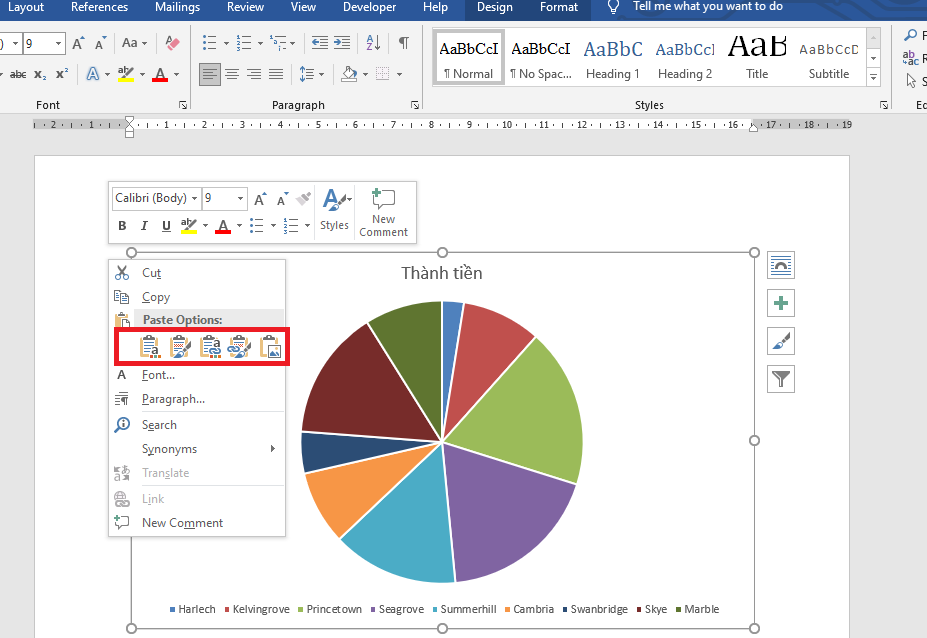Expand the Calibri (Body) font dropdown

click(x=194, y=199)
